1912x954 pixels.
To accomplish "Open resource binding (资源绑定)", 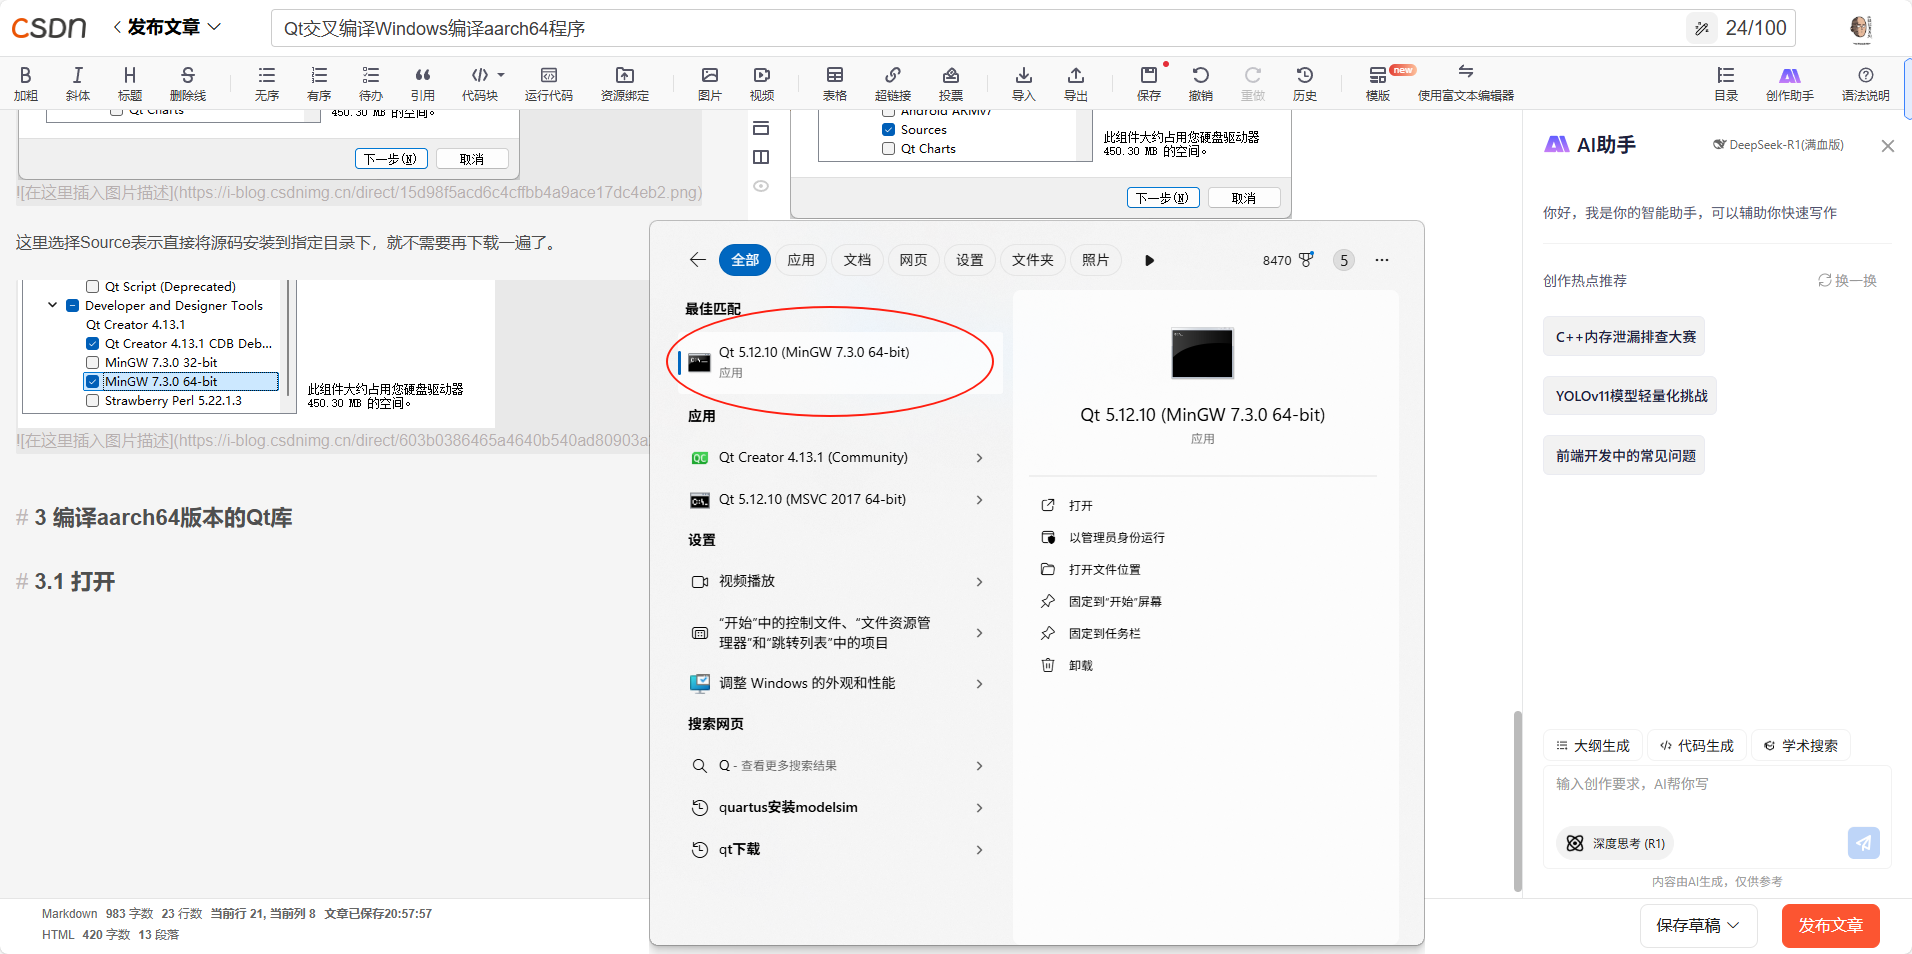I will (x=625, y=83).
